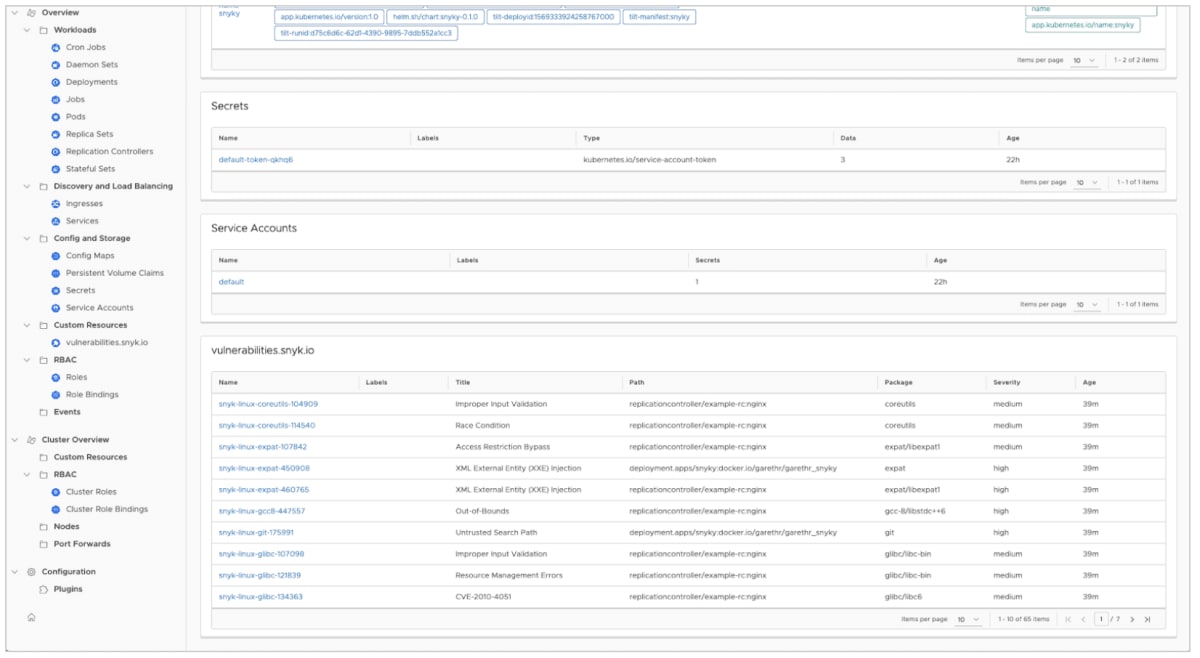Open snyk-linux-gcc8-447557 vulnerability

click(262, 511)
